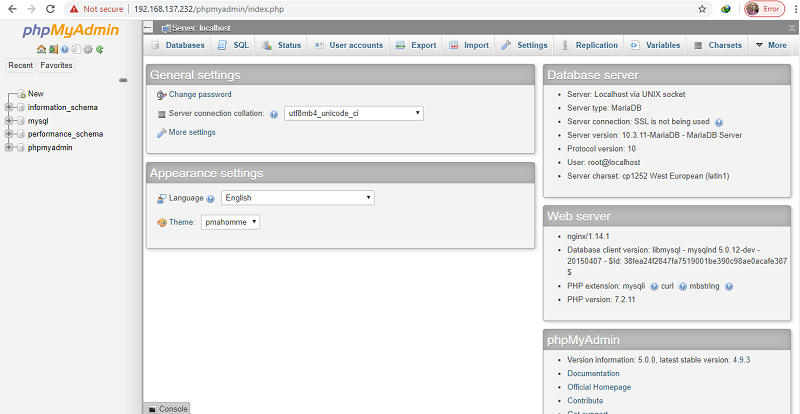Screen dimensions: 800x414
Task: Reload navigation panel with green arrow icon
Action: coord(100,48)
